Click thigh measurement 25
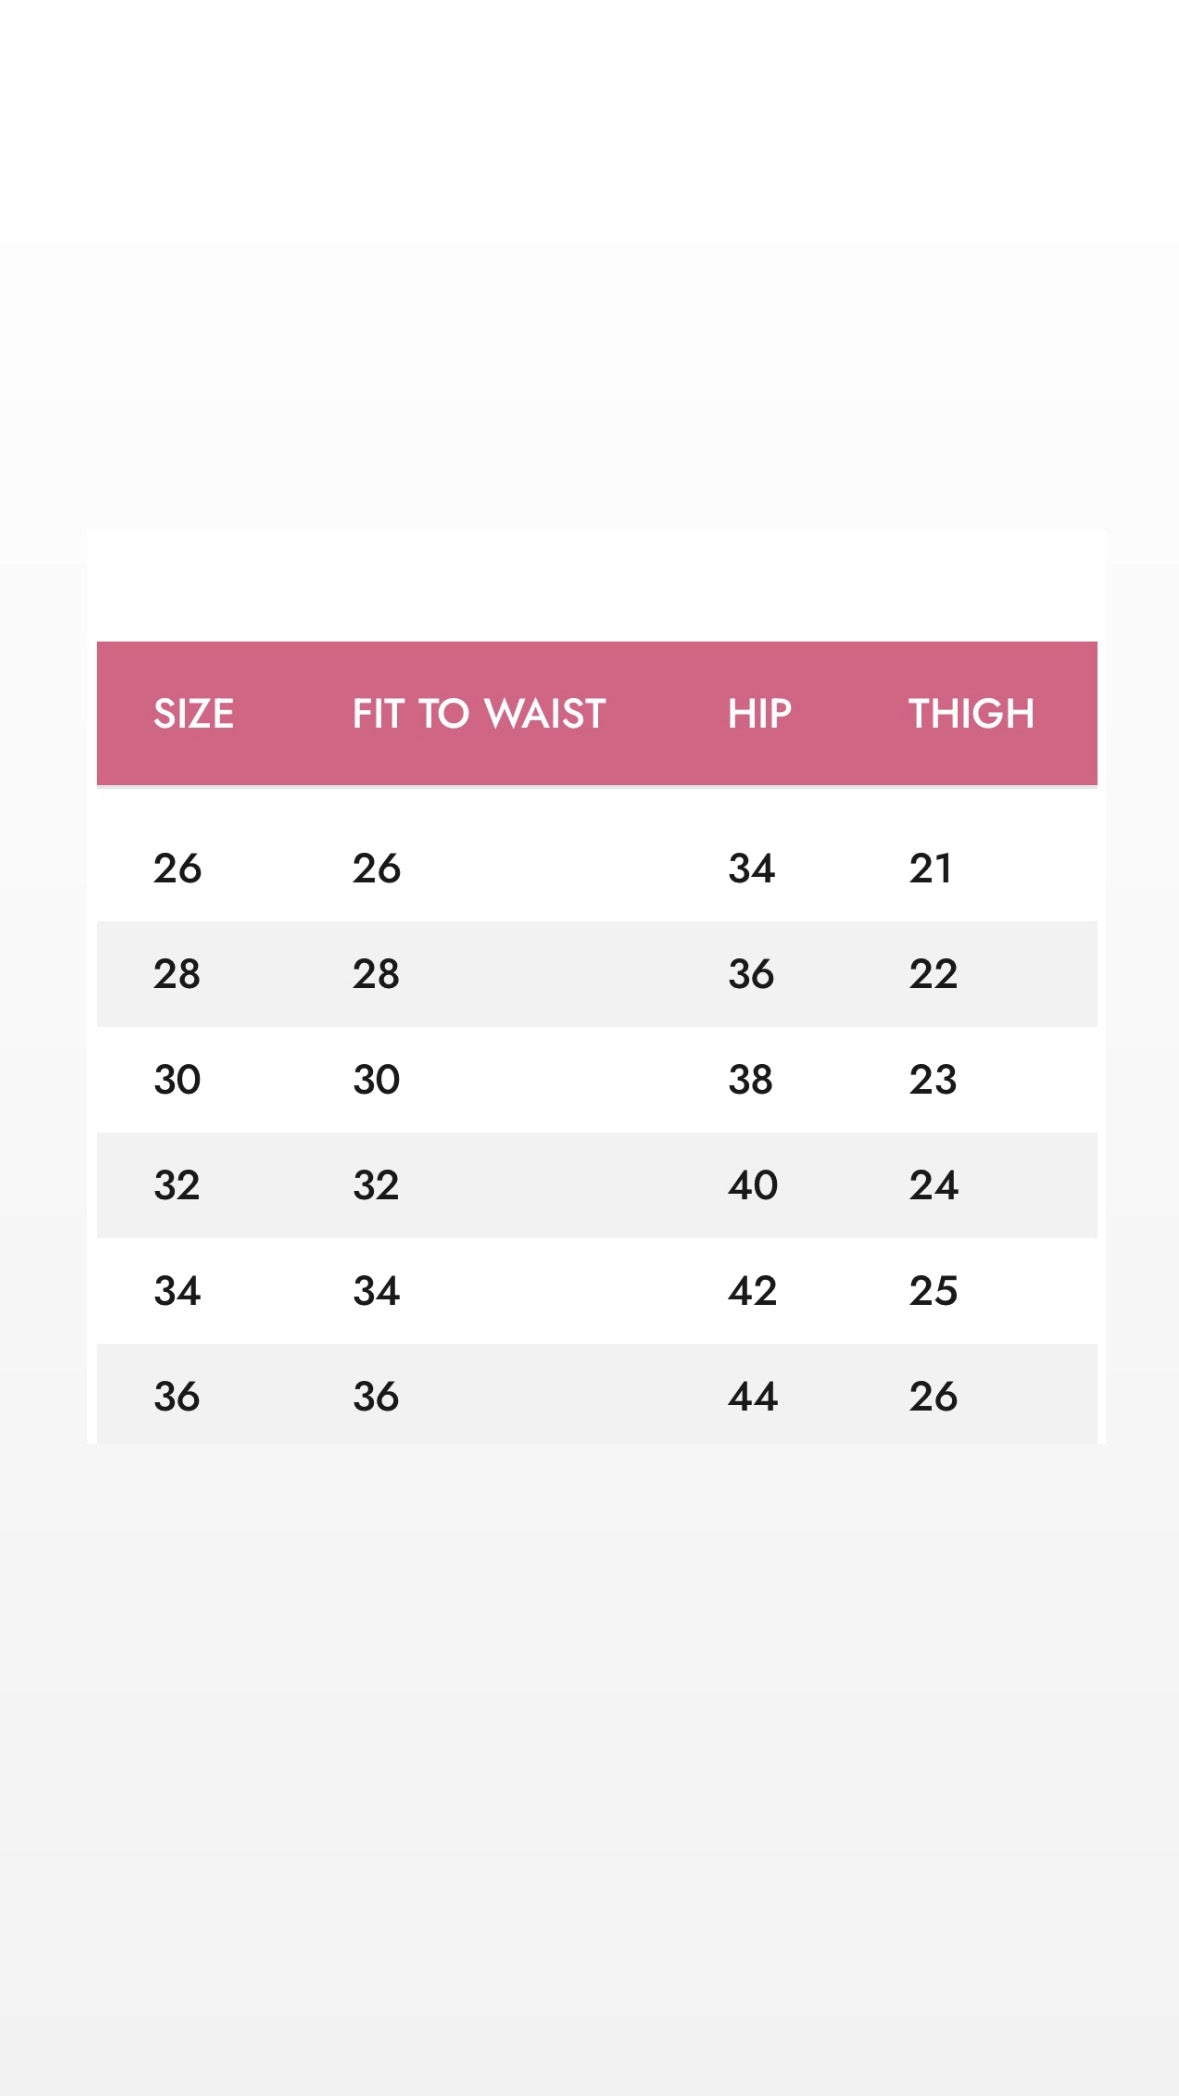The width and height of the screenshot is (1179, 2096). pos(933,1291)
